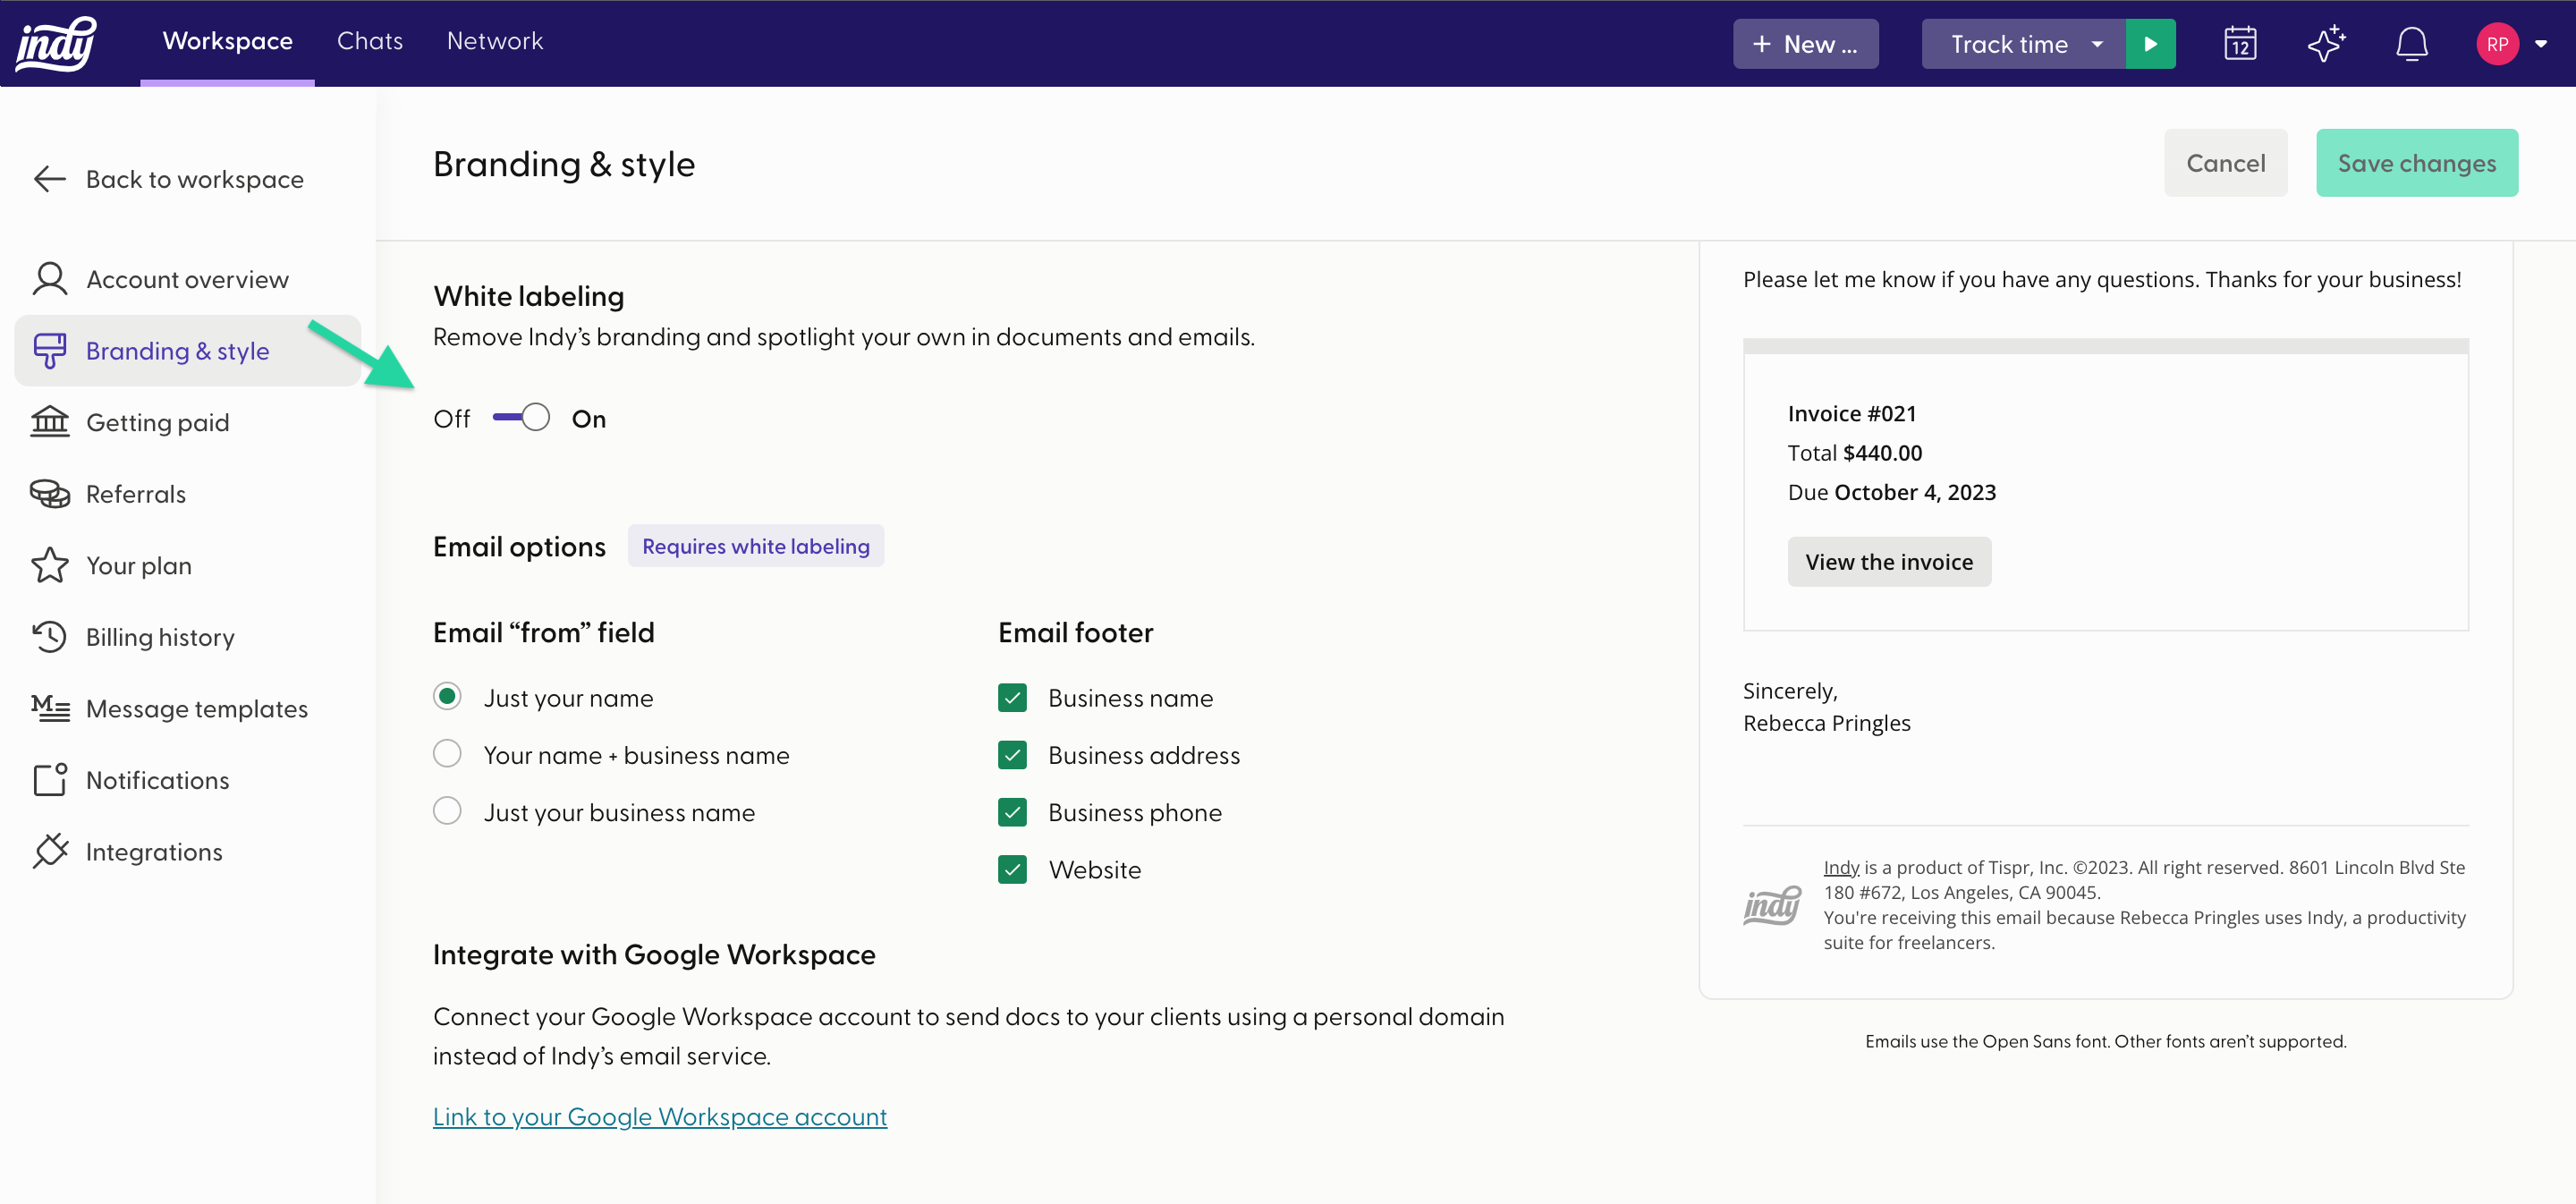Click the 'Due October 4, 2023' line
This screenshot has height=1204, width=2576.
click(1892, 492)
